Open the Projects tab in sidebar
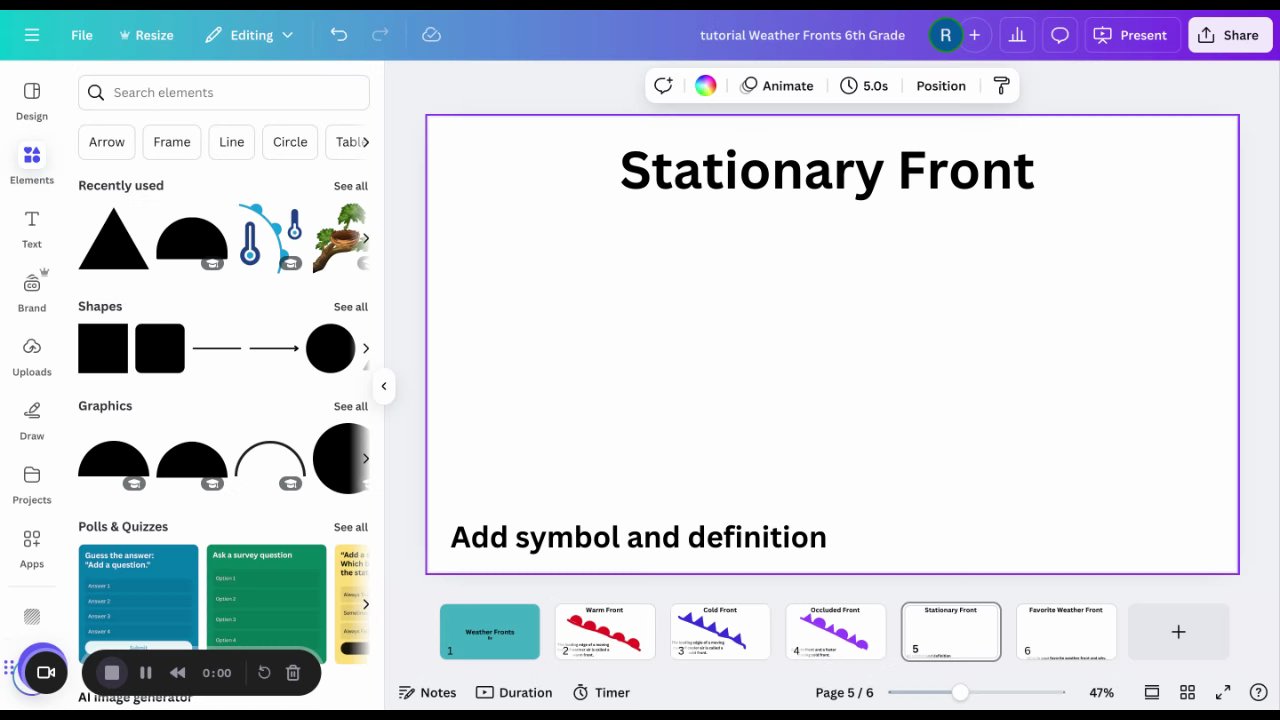Viewport: 1280px width, 720px height. (32, 485)
